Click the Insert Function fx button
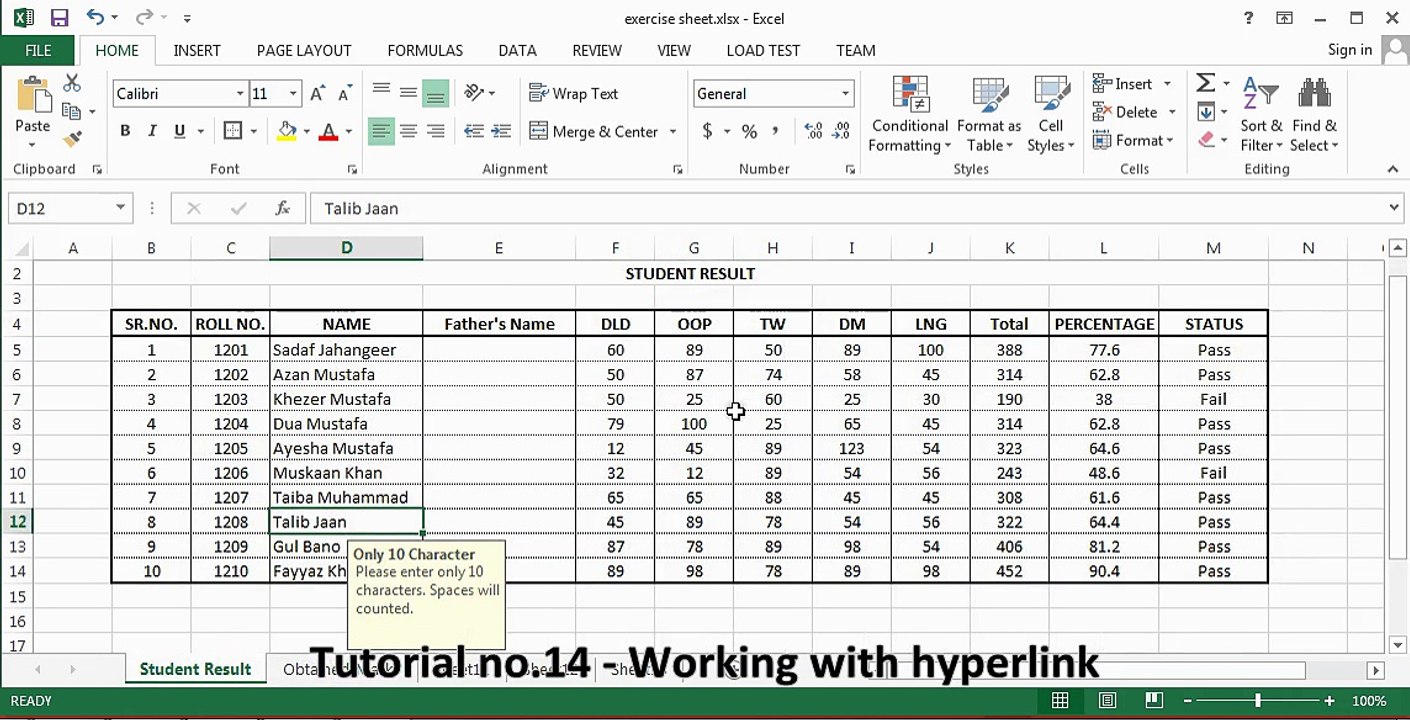 pyautogui.click(x=283, y=208)
